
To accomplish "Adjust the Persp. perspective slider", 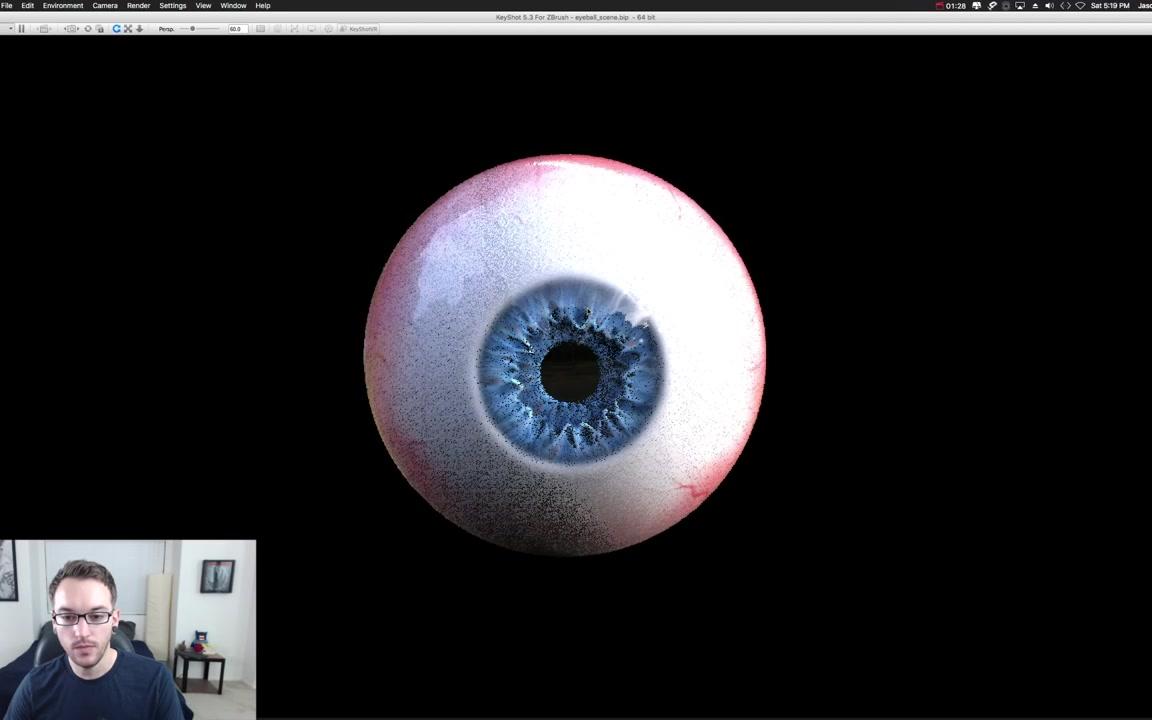I will point(198,29).
